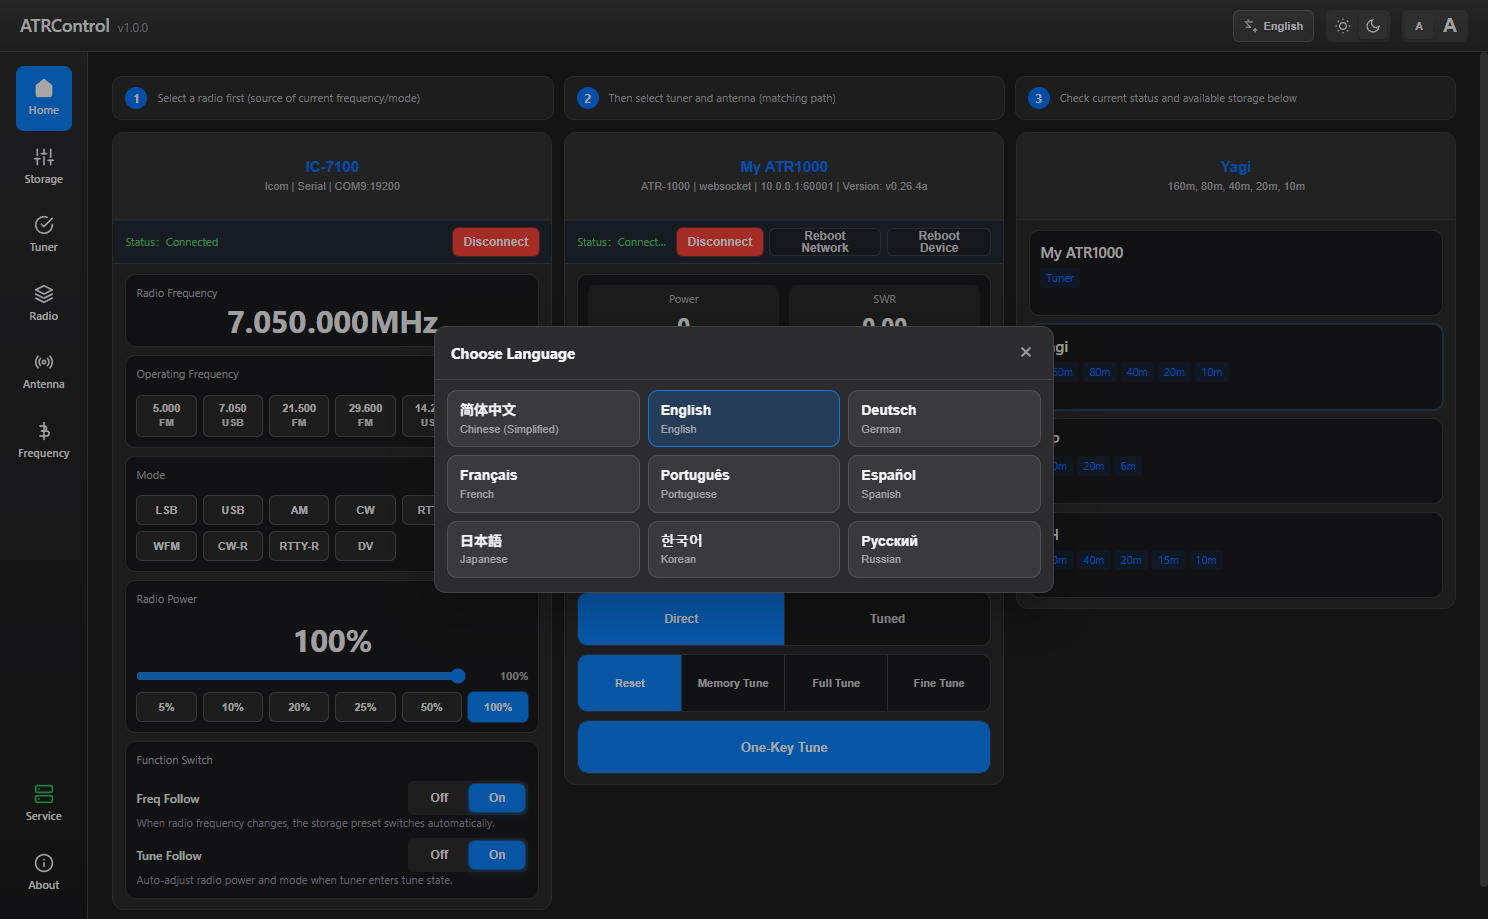Select the Direct matching path
The width and height of the screenshot is (1488, 919).
click(681, 619)
